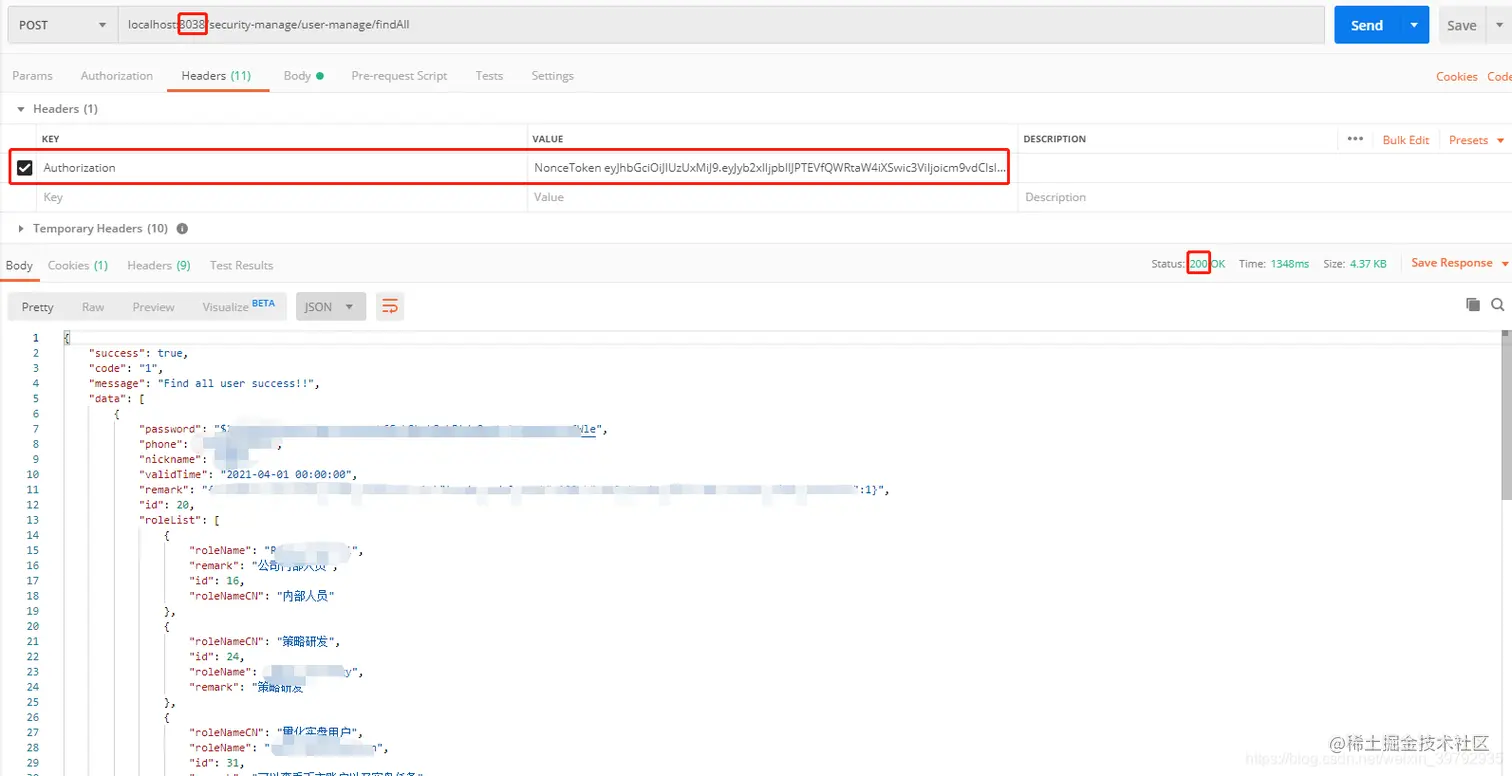Screen dimensions: 1512x776
Task: Open the request Headers (11) tab
Action: [x=216, y=76]
